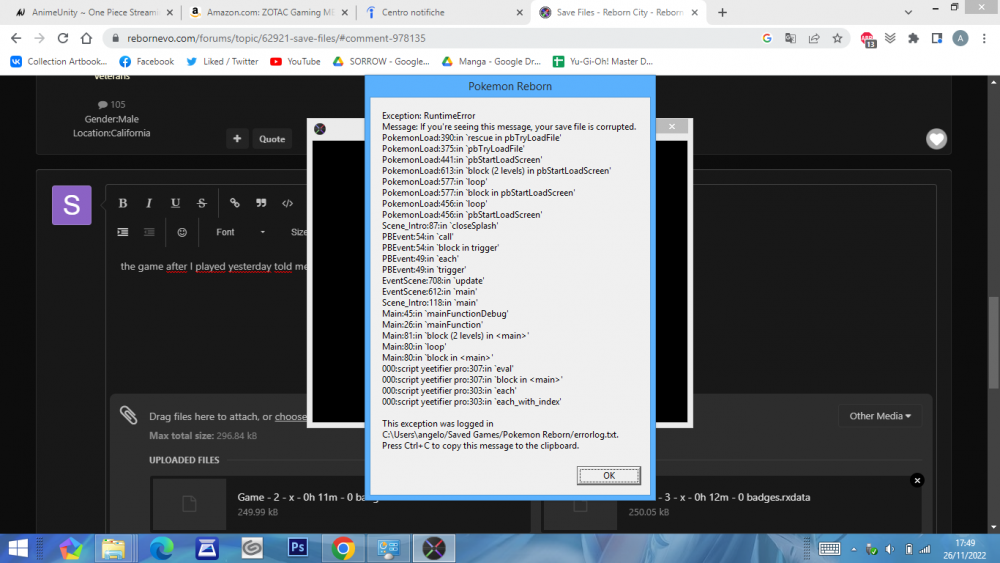Image resolution: width=1000 pixels, height=563 pixels.
Task: Click the page vertical scrollbar
Action: point(994,341)
